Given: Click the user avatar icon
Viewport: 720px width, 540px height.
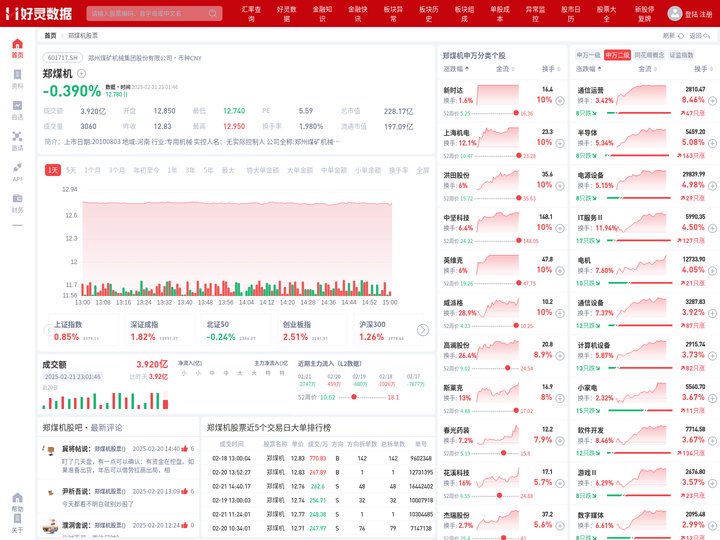Looking at the screenshot, I should point(675,13).
